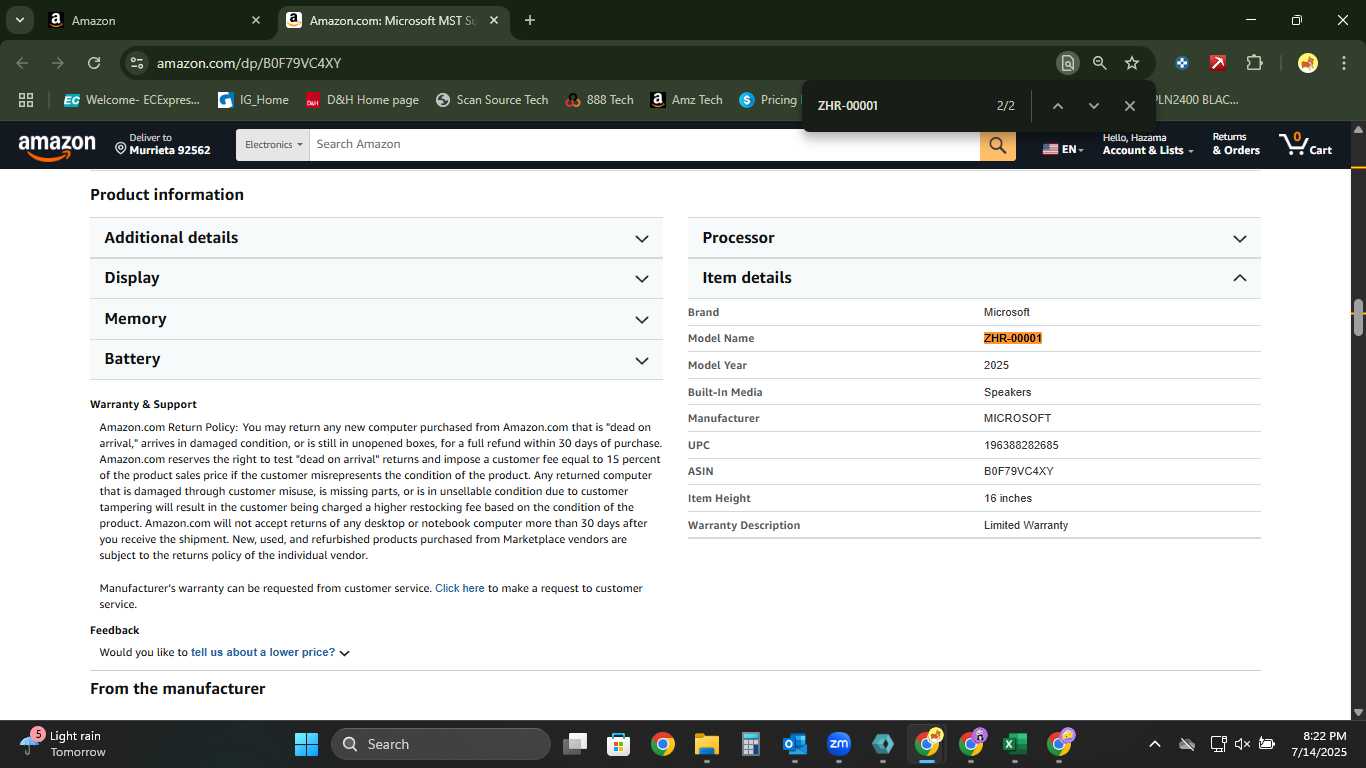The width and height of the screenshot is (1366, 768).
Task: Reload the page with the refresh icon
Action: 94,63
